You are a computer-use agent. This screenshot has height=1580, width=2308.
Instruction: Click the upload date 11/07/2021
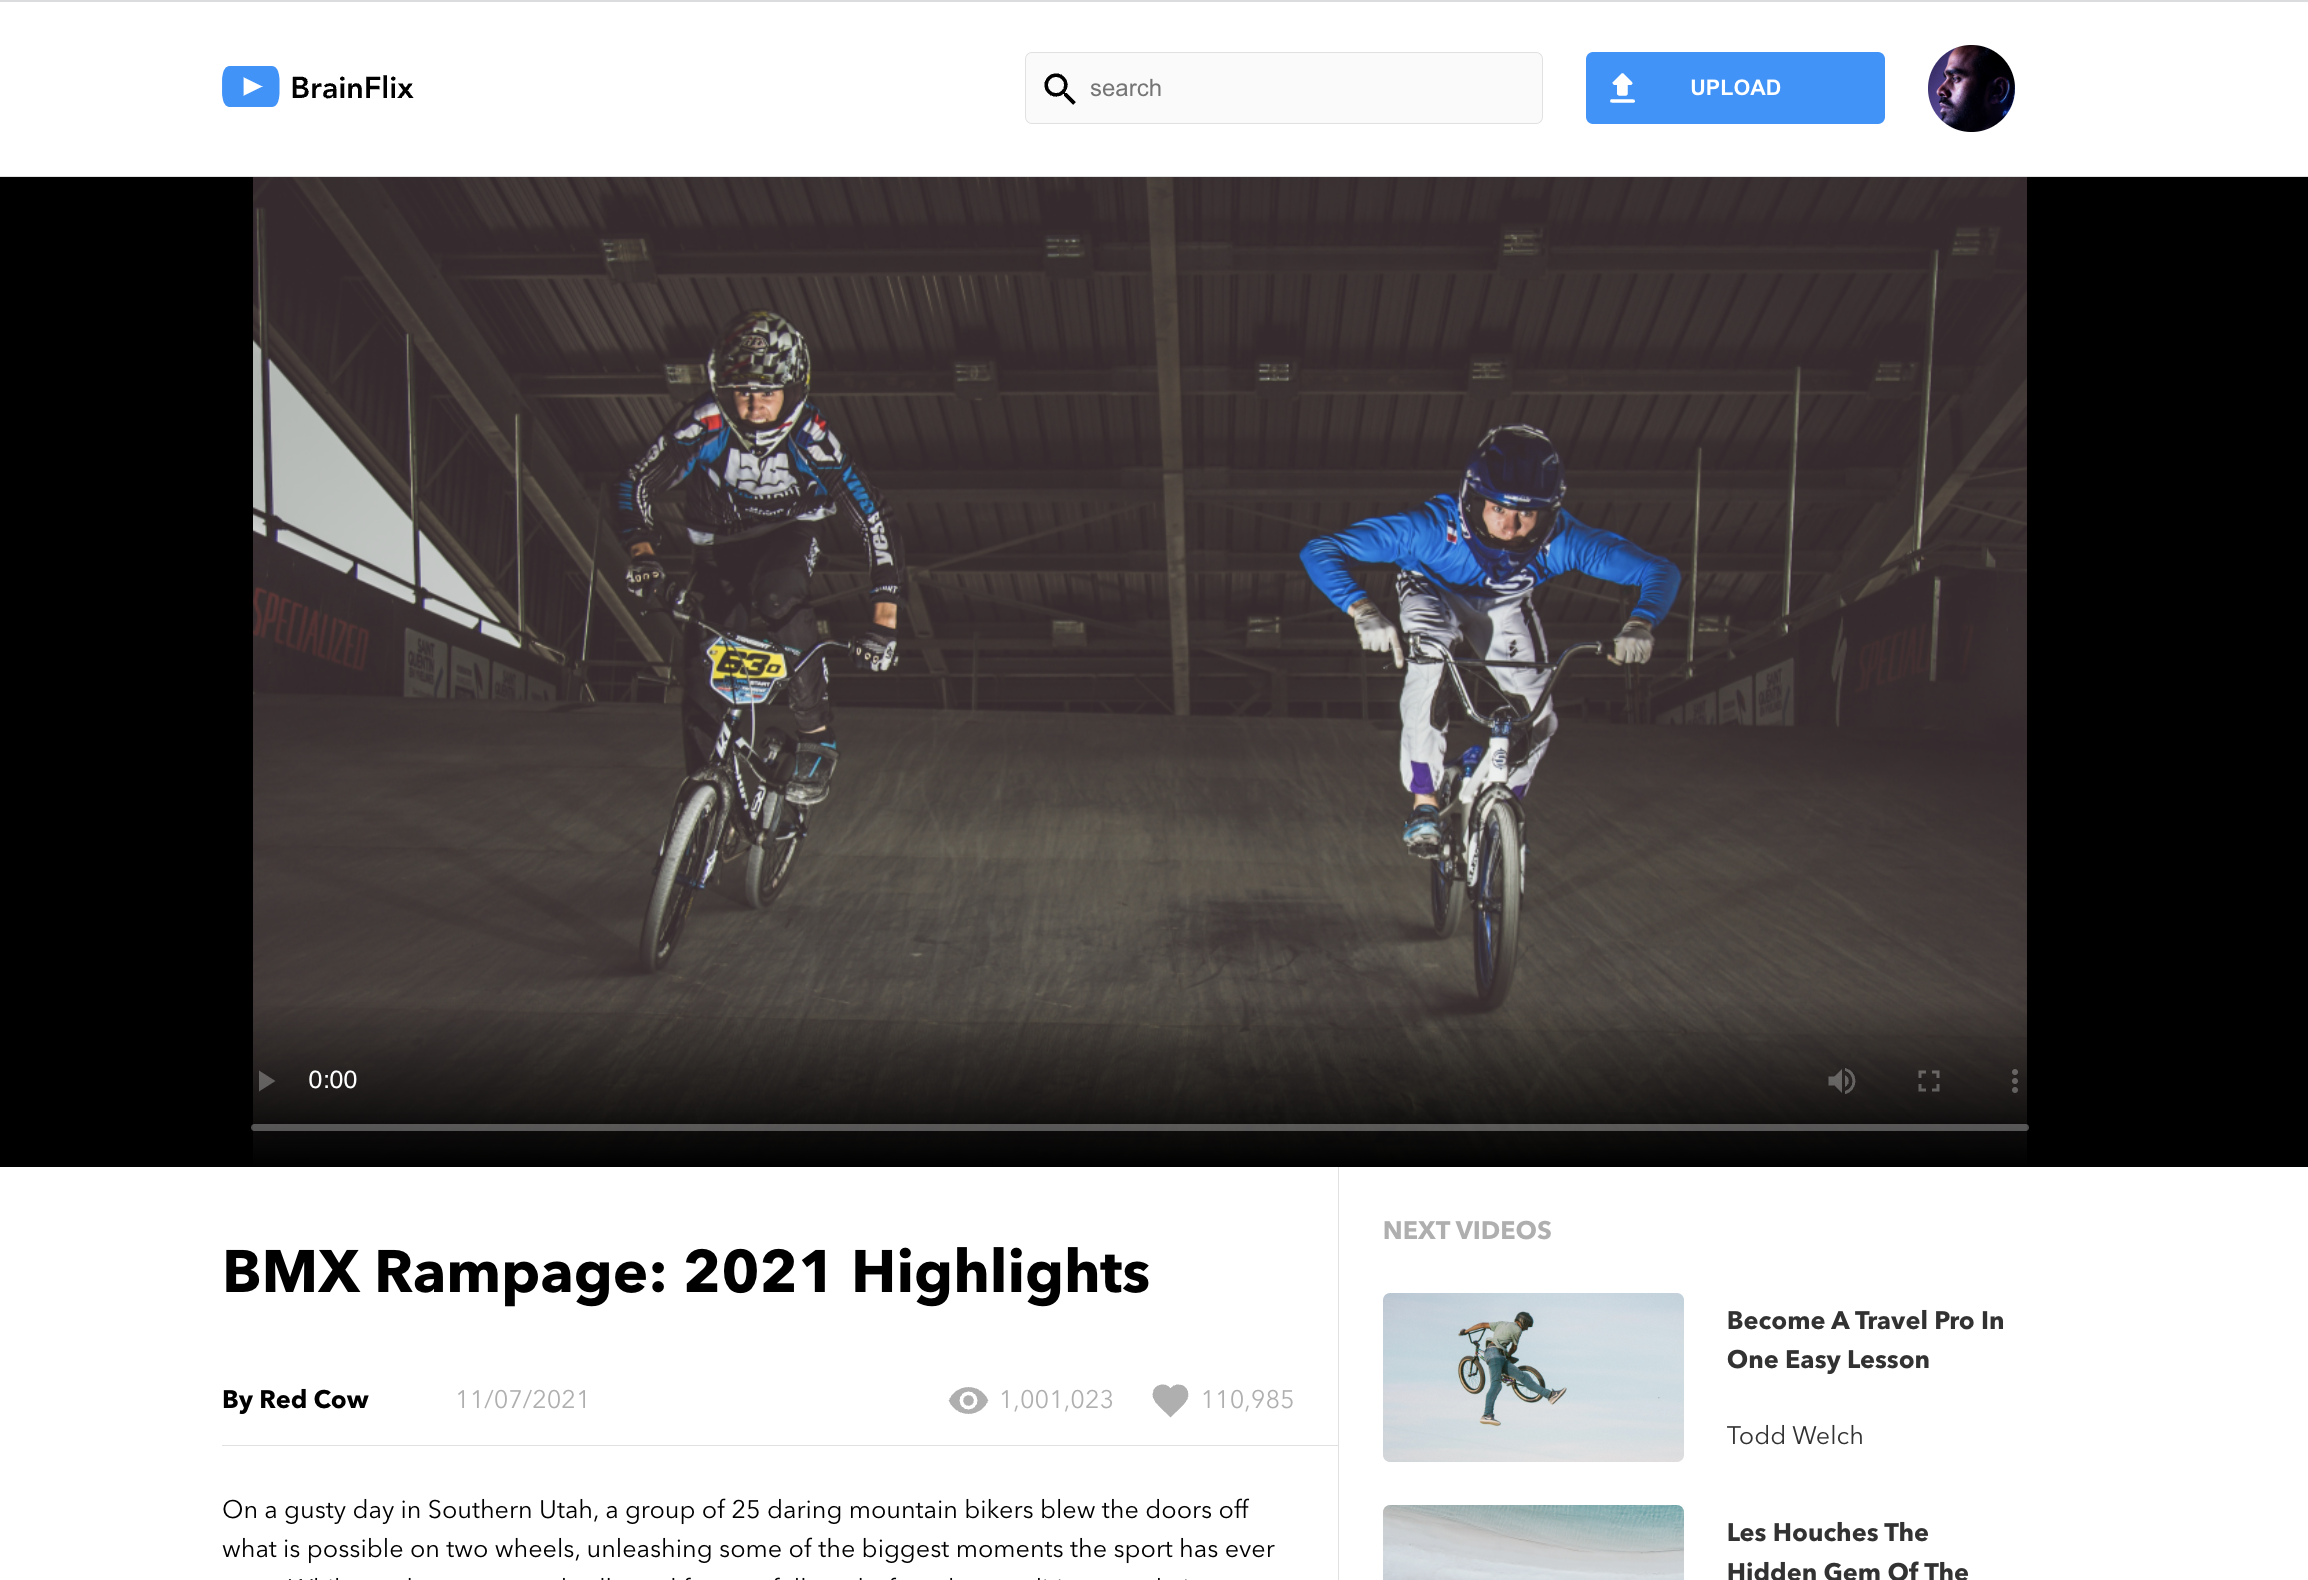(522, 1400)
